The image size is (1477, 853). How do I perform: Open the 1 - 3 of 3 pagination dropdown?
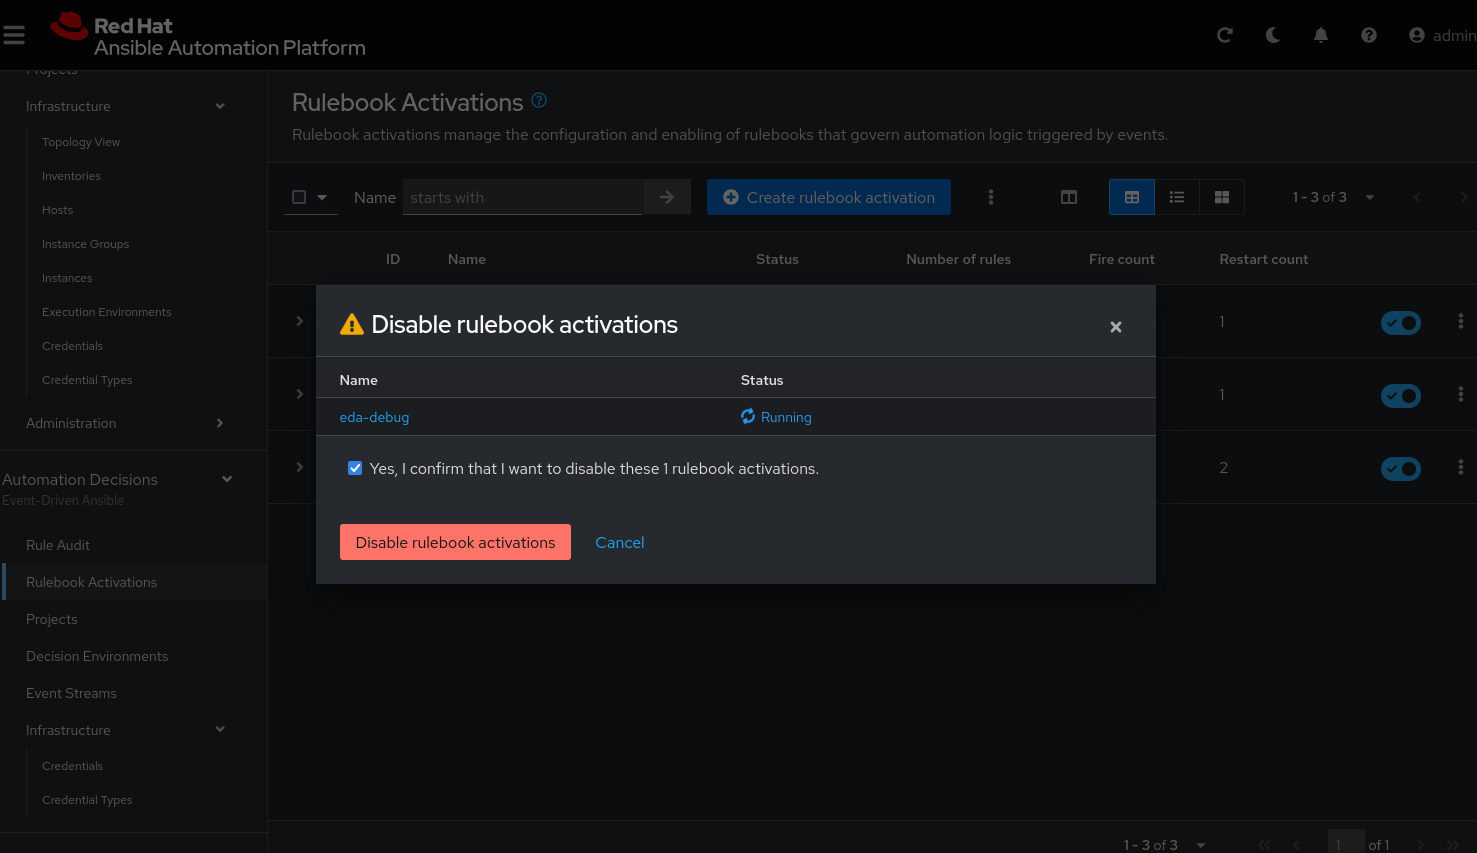(1333, 197)
